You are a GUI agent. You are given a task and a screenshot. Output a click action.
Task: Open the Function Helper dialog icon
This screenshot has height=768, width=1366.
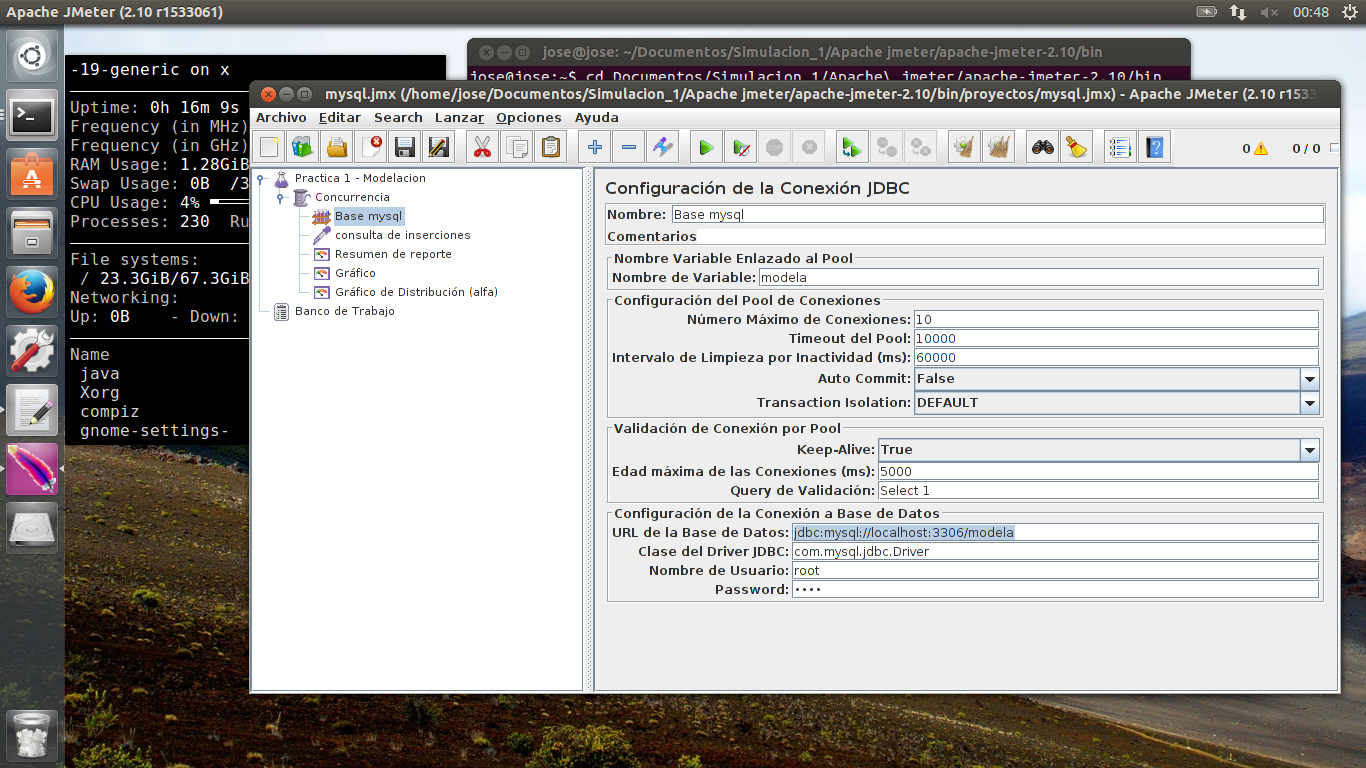1120,147
